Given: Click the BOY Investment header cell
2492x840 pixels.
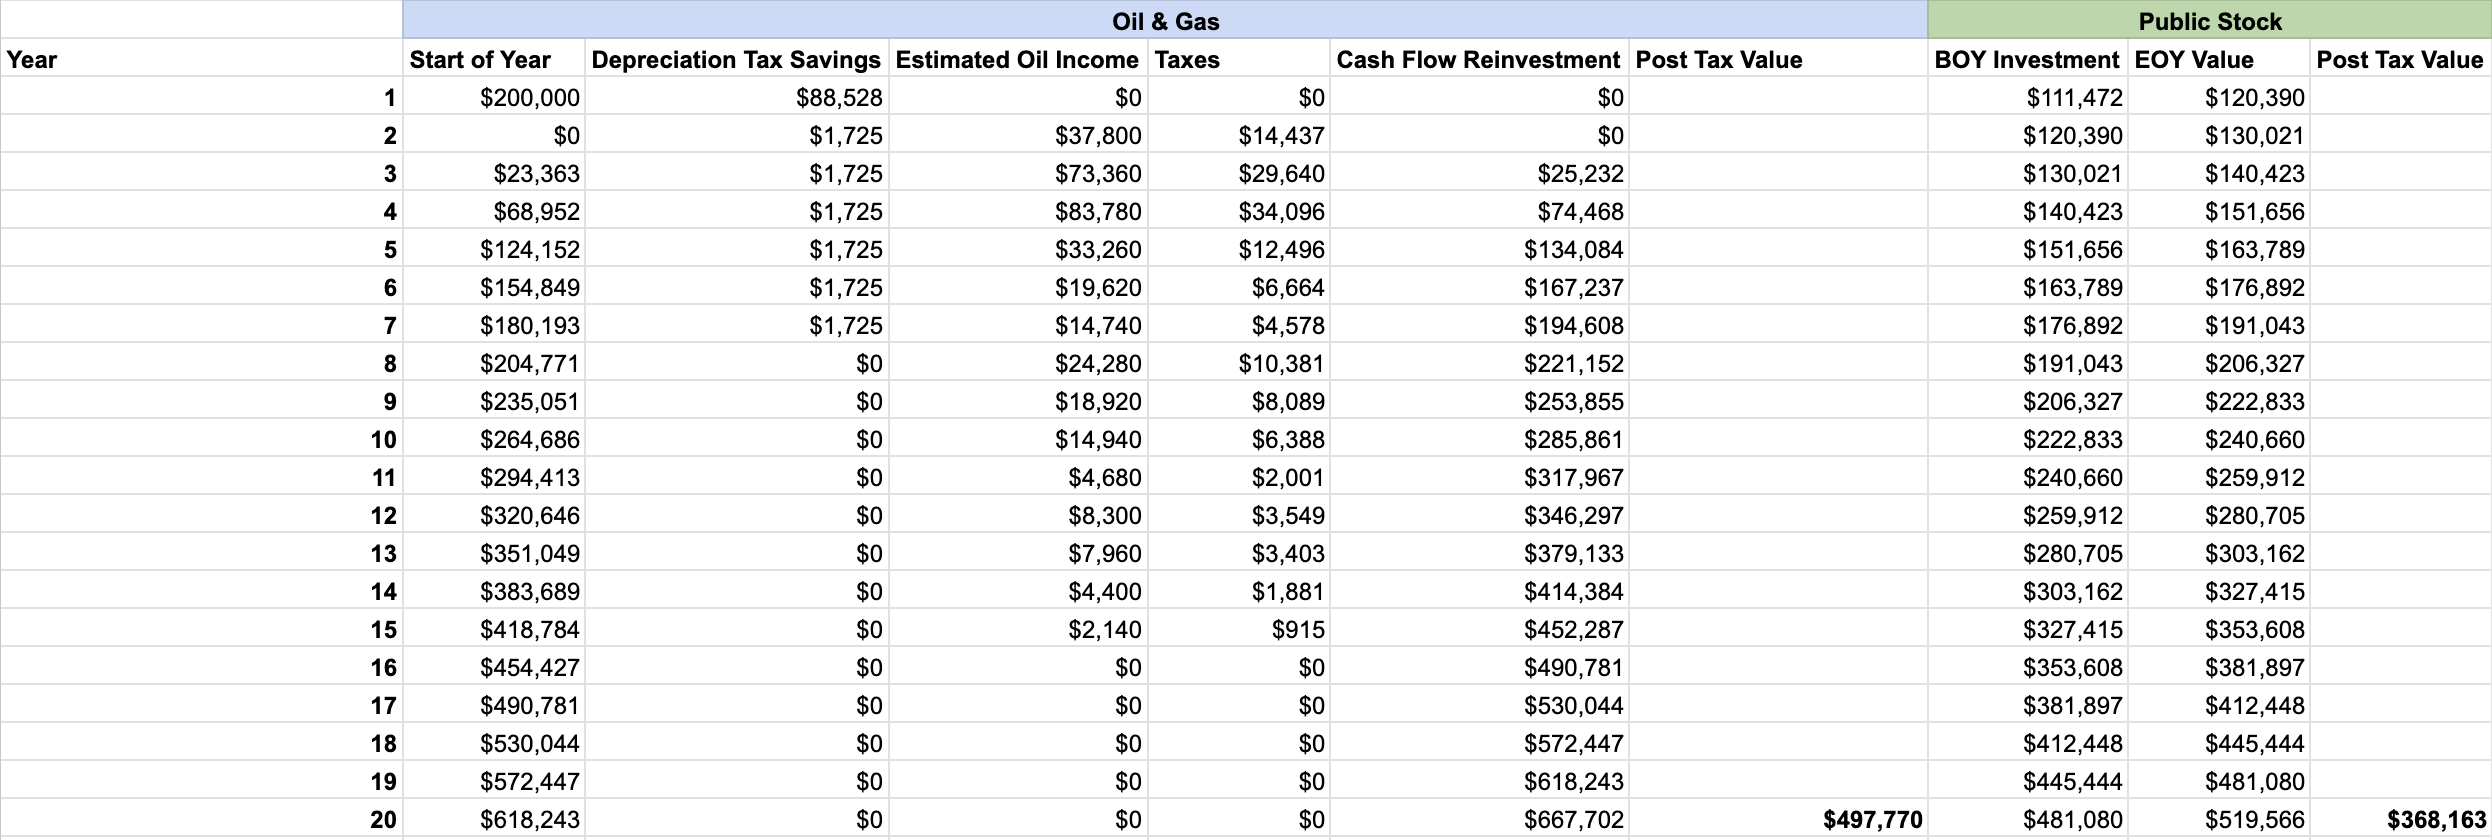Looking at the screenshot, I should click(2027, 60).
